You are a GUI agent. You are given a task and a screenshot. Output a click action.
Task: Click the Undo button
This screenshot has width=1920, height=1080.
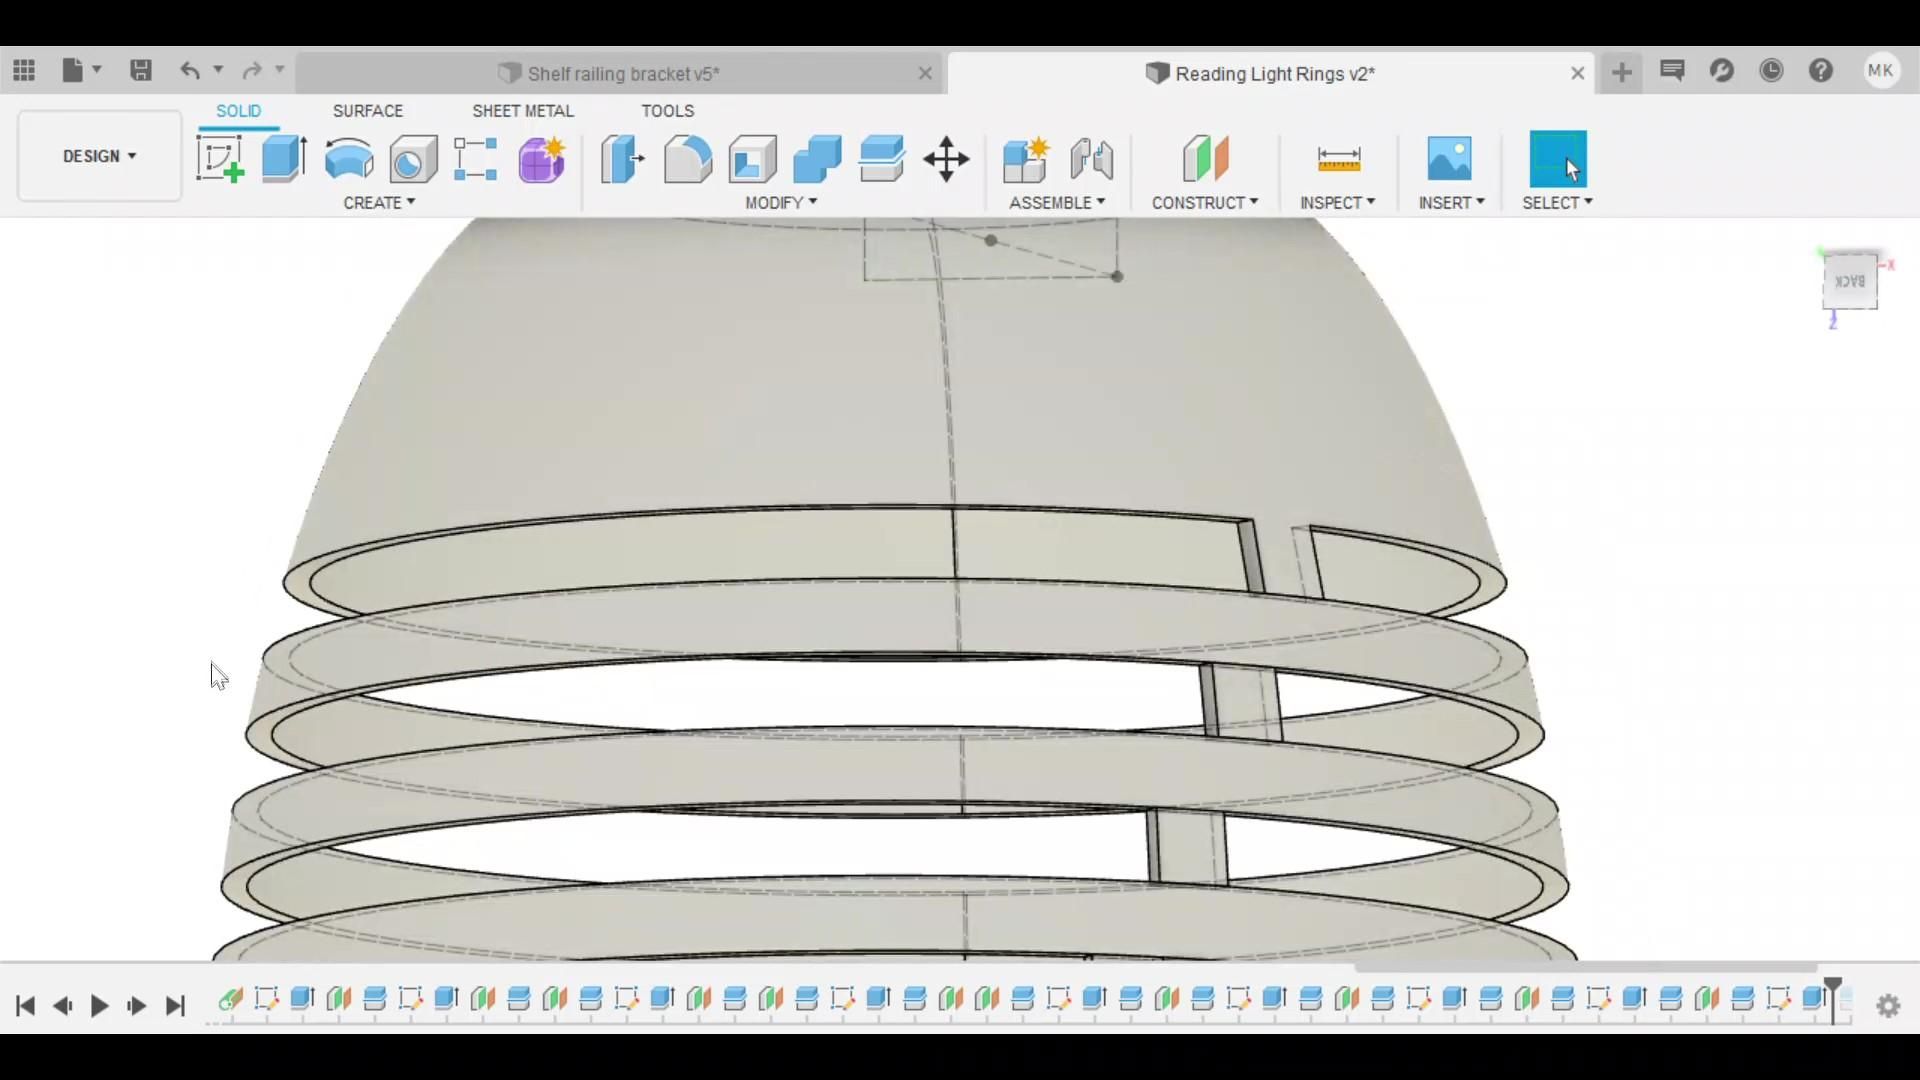click(x=191, y=70)
